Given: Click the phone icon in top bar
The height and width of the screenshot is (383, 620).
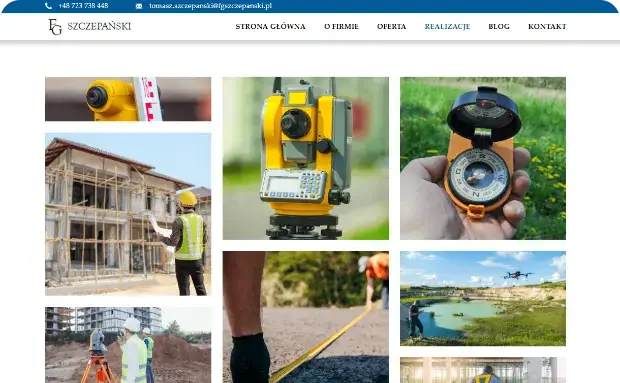Looking at the screenshot, I should point(48,6).
